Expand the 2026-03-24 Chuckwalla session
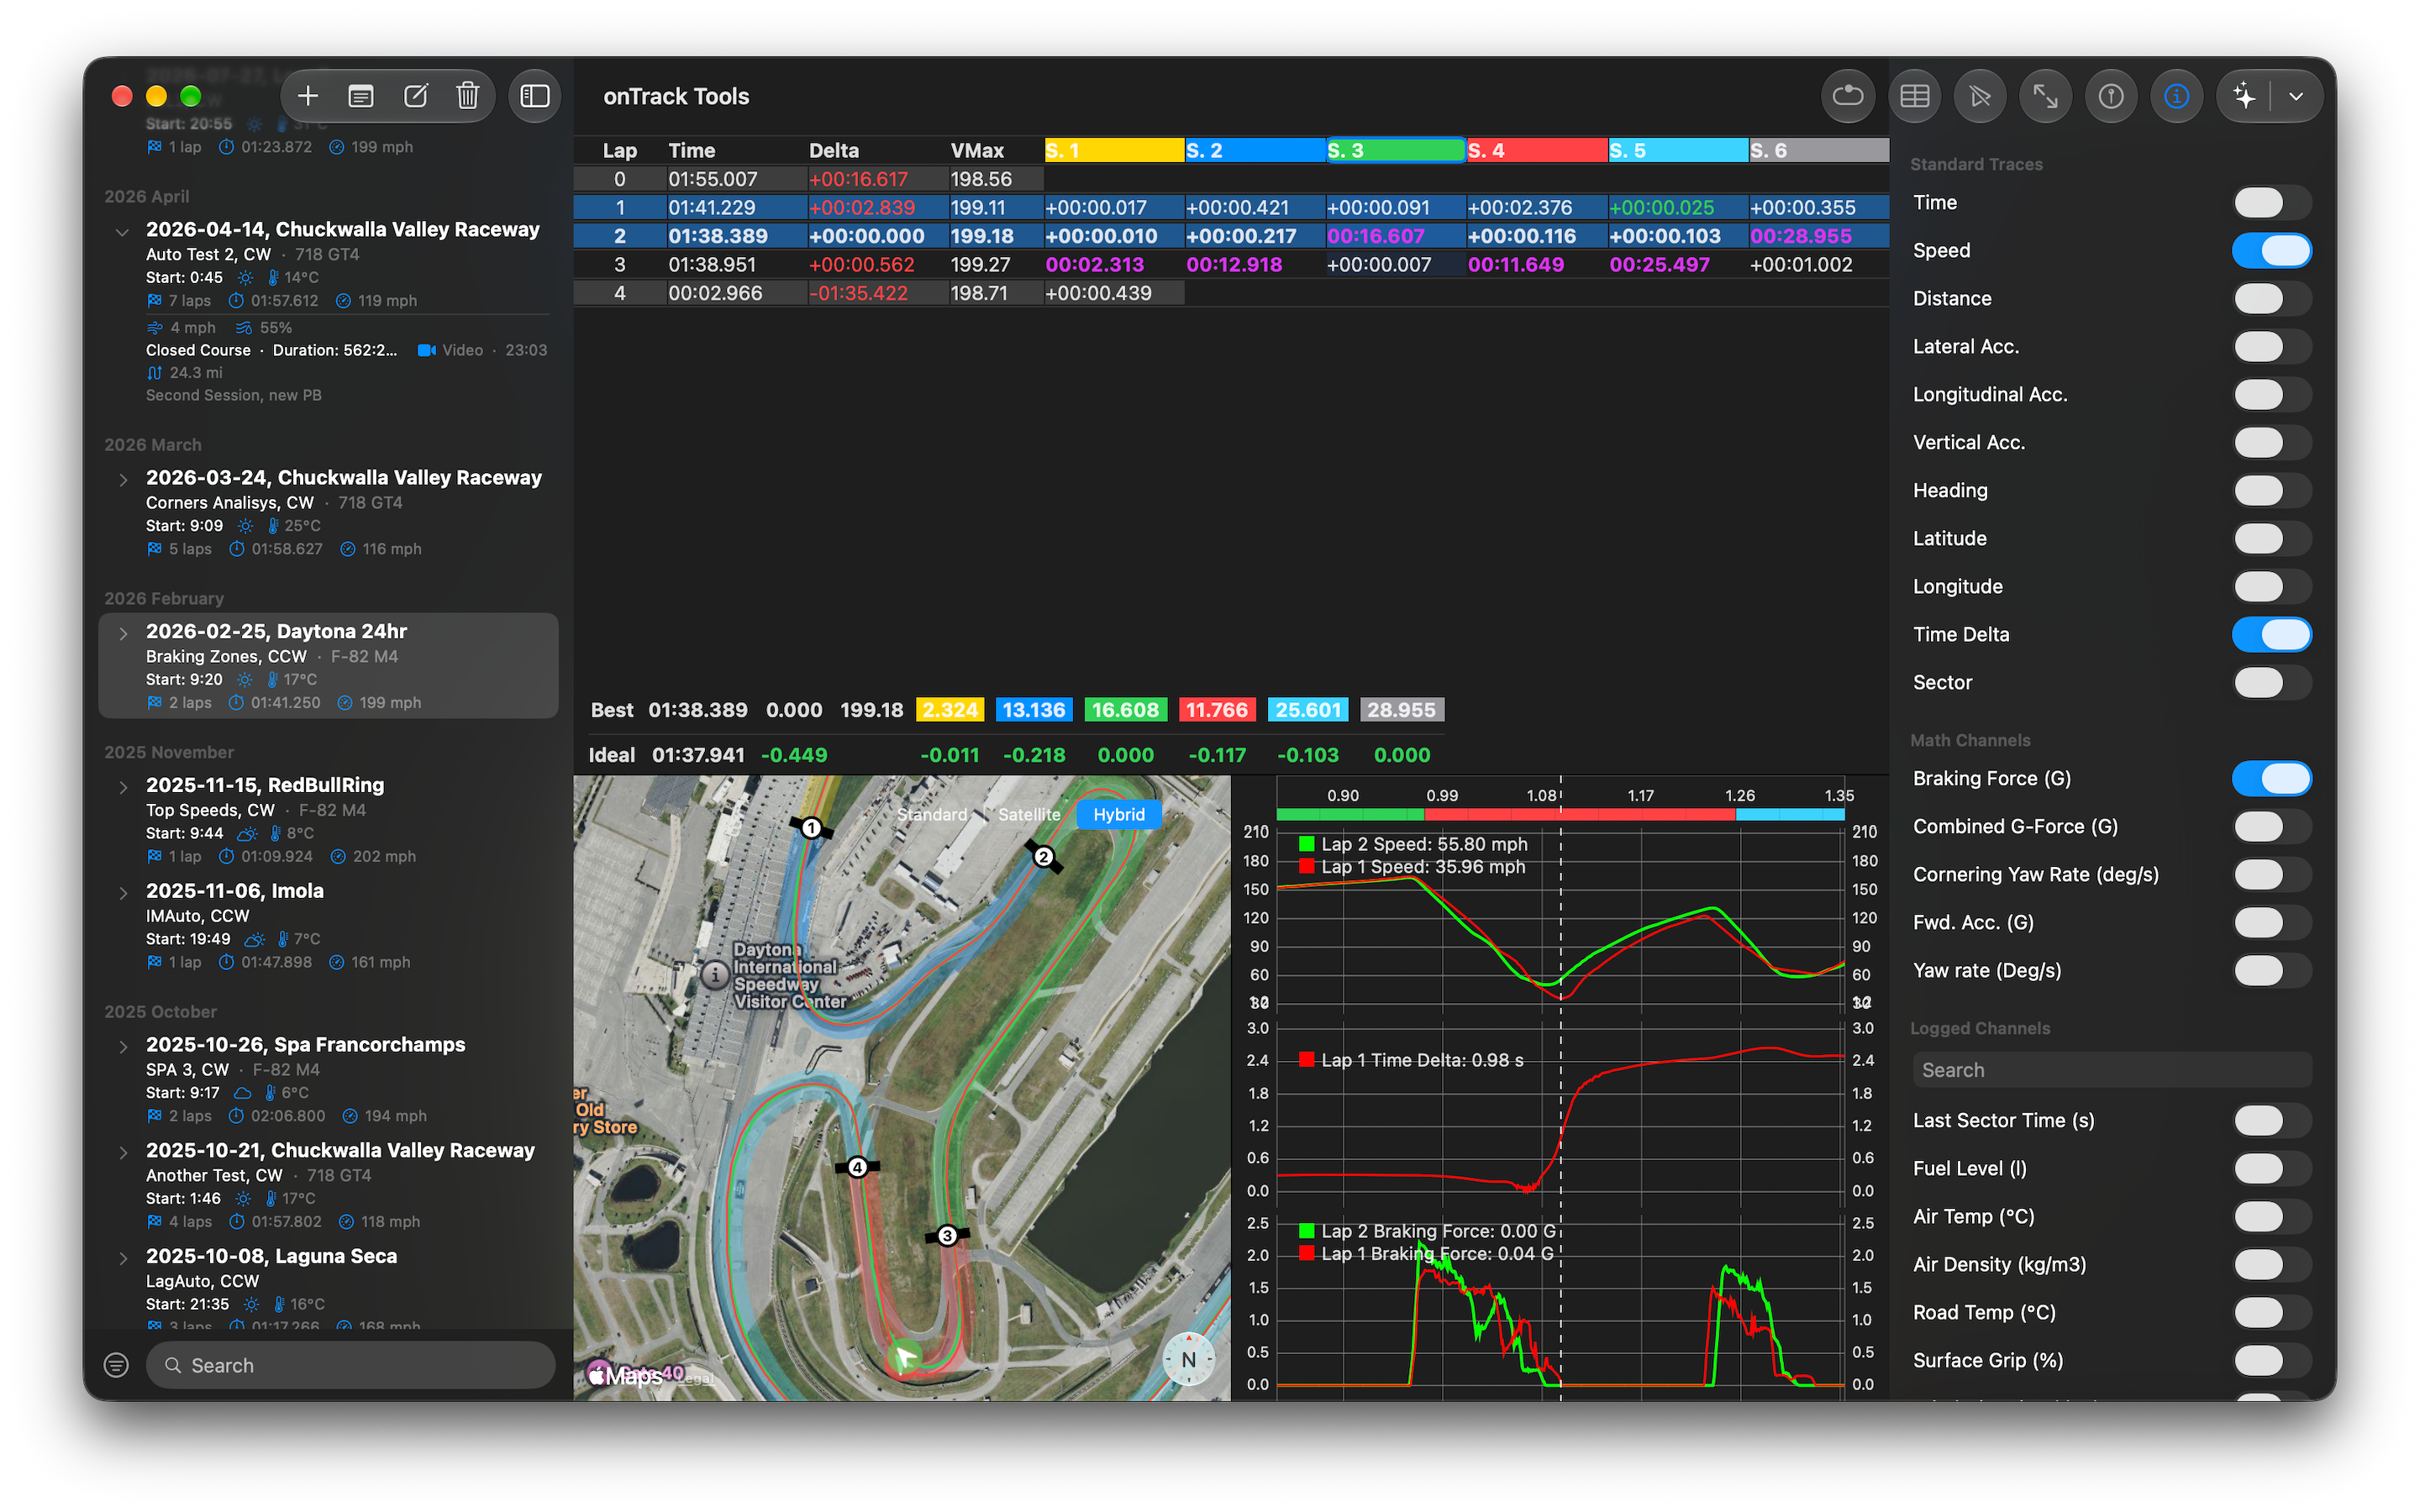 point(122,480)
